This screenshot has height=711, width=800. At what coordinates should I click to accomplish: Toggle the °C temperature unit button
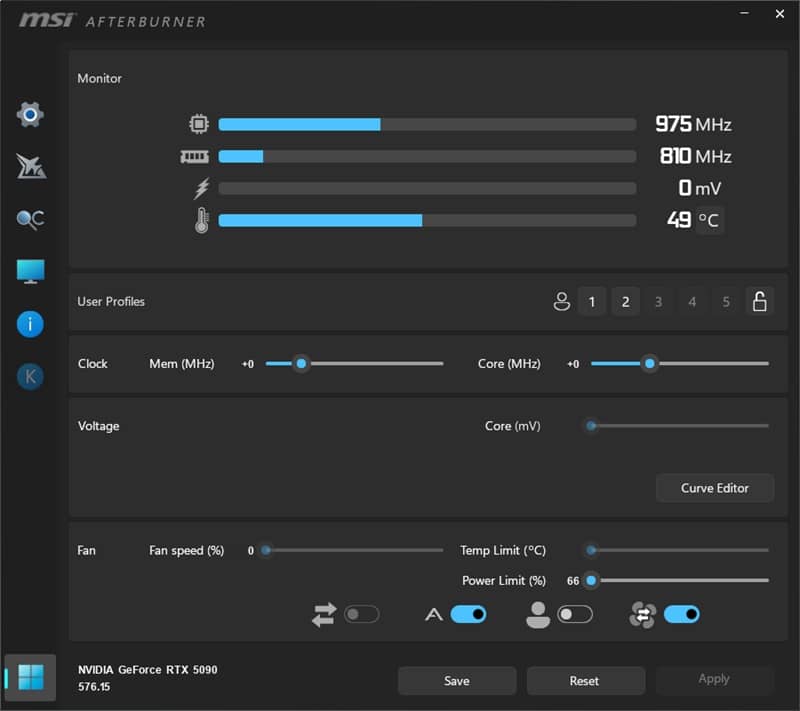pos(709,220)
